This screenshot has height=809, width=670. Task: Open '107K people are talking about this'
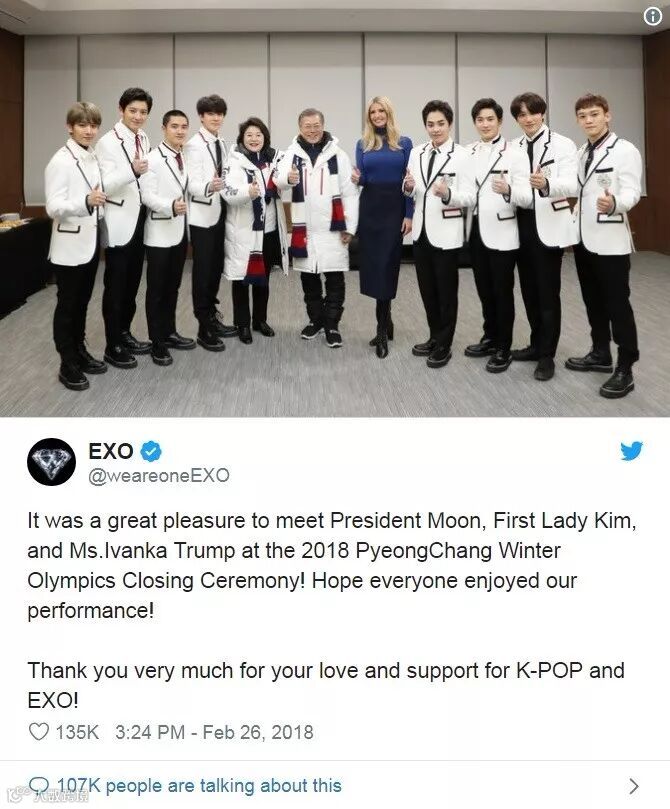[x=199, y=785]
